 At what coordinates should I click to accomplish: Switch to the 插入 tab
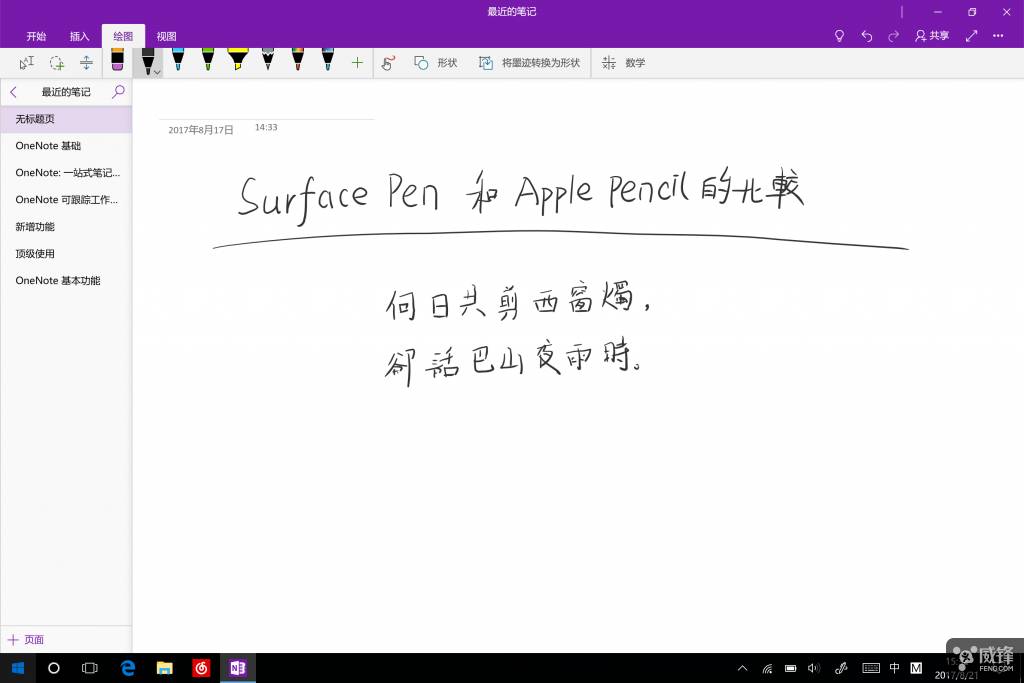pyautogui.click(x=79, y=36)
